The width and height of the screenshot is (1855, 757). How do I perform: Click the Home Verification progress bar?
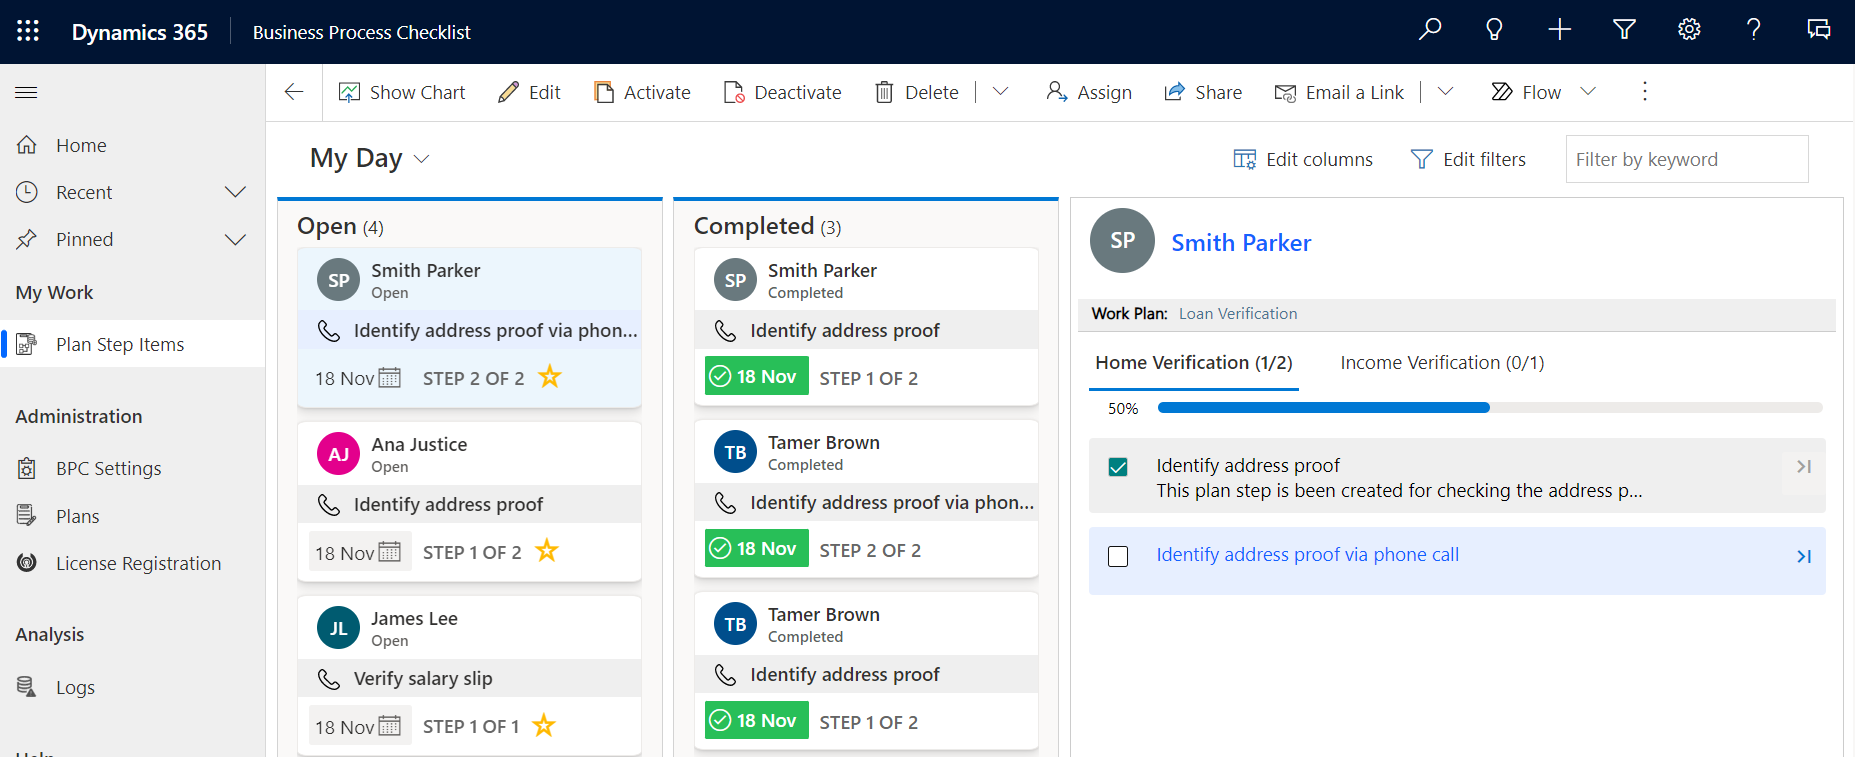1489,408
